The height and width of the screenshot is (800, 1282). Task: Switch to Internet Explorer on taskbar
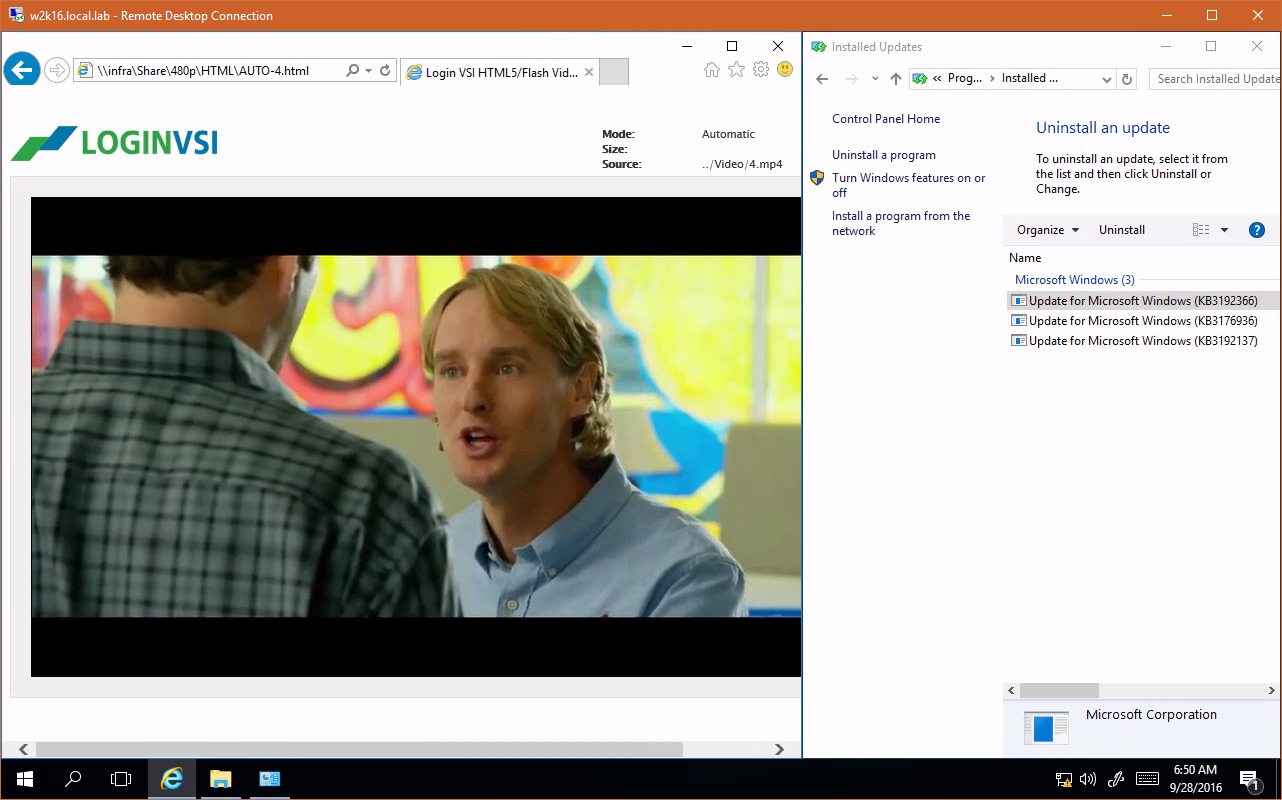click(x=172, y=779)
